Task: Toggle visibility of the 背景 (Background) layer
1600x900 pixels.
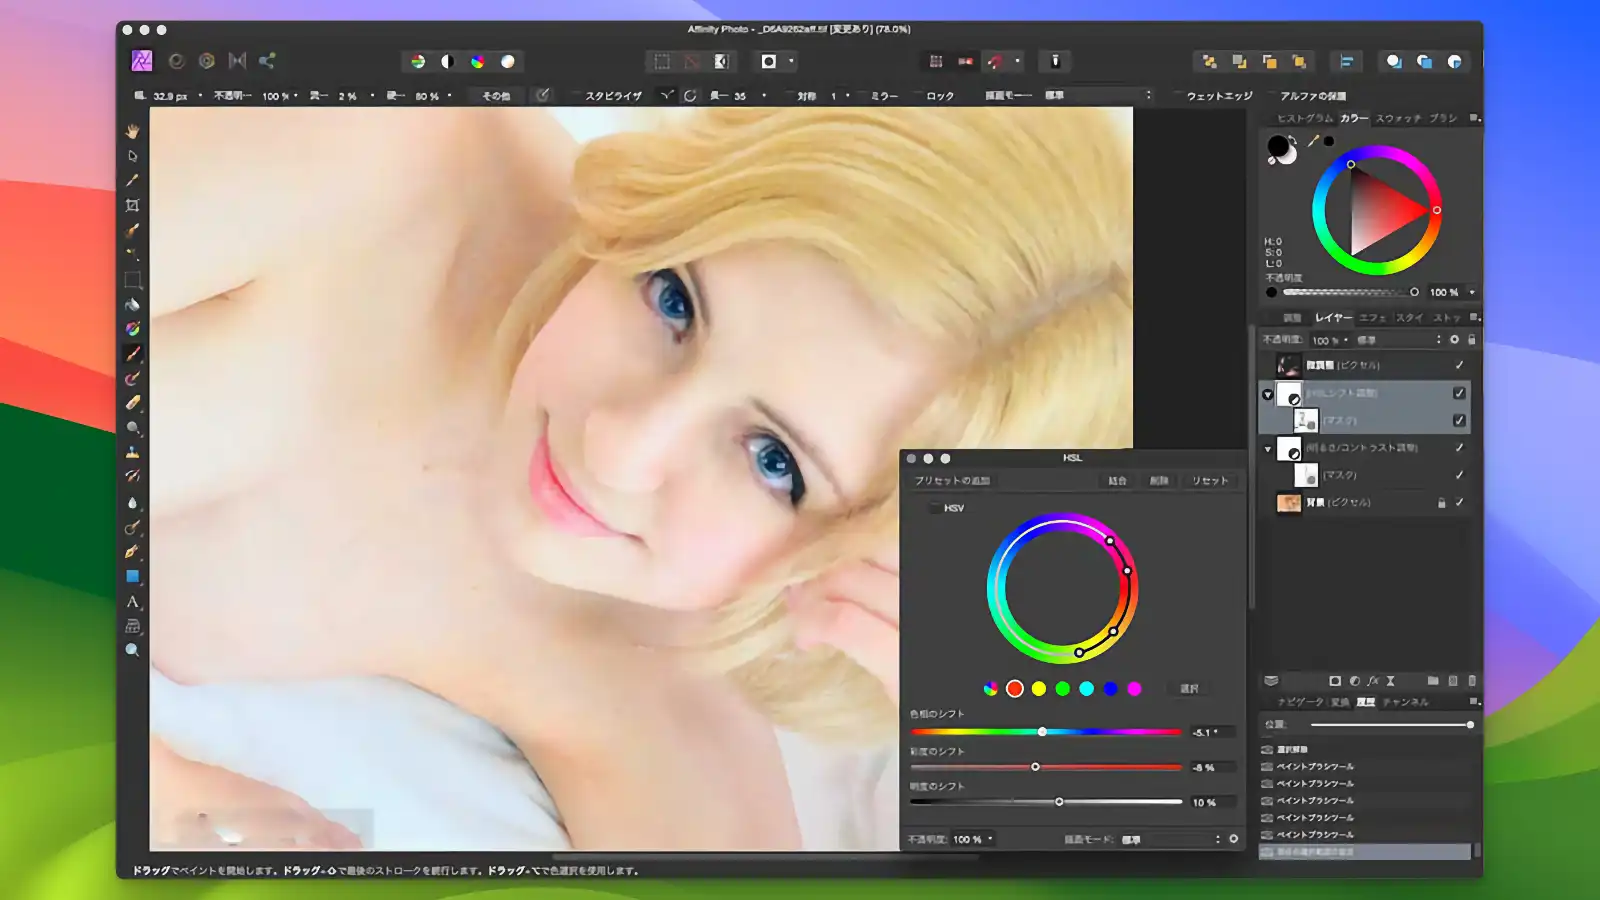Action: click(1461, 502)
